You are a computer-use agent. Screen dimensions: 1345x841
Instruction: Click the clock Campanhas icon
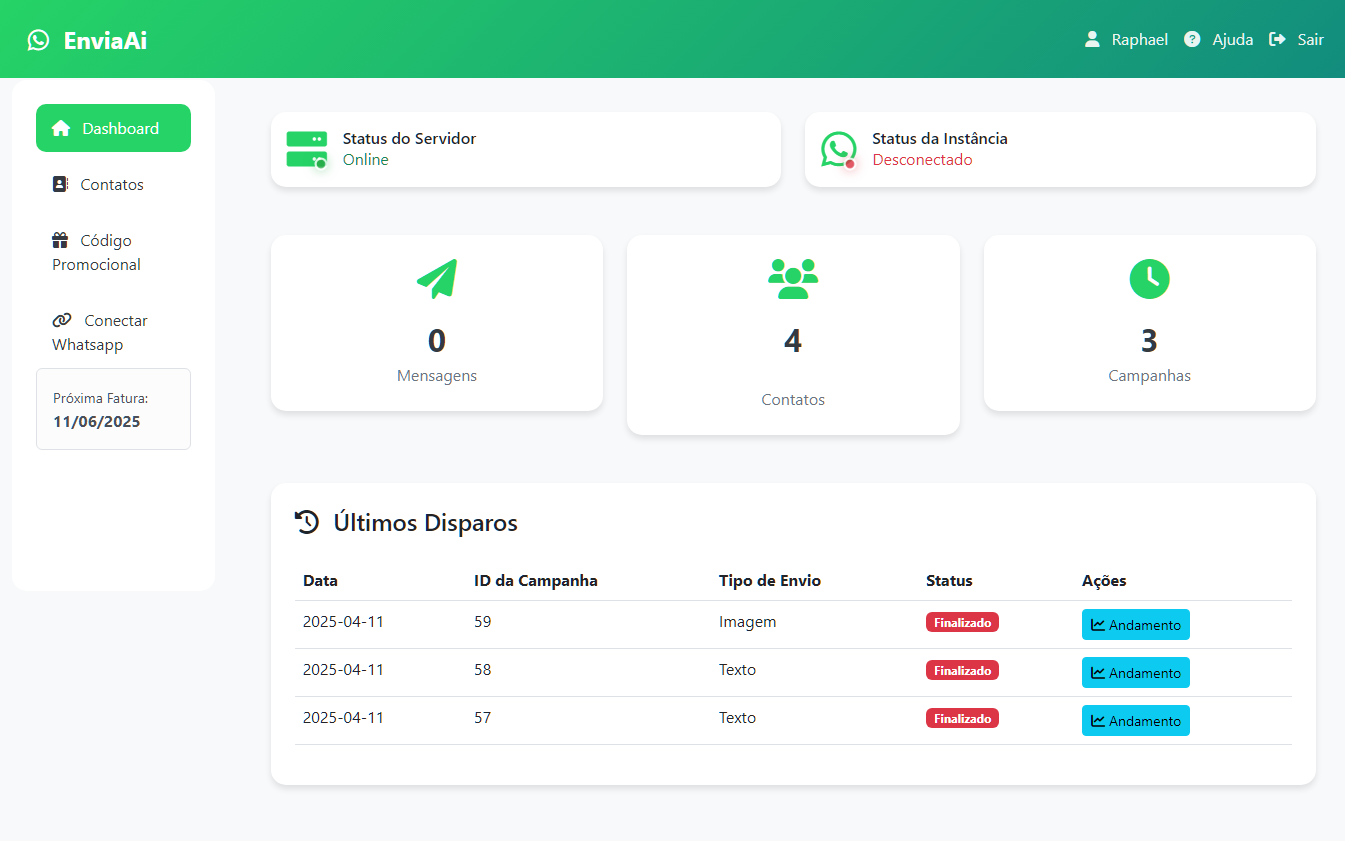coord(1149,279)
